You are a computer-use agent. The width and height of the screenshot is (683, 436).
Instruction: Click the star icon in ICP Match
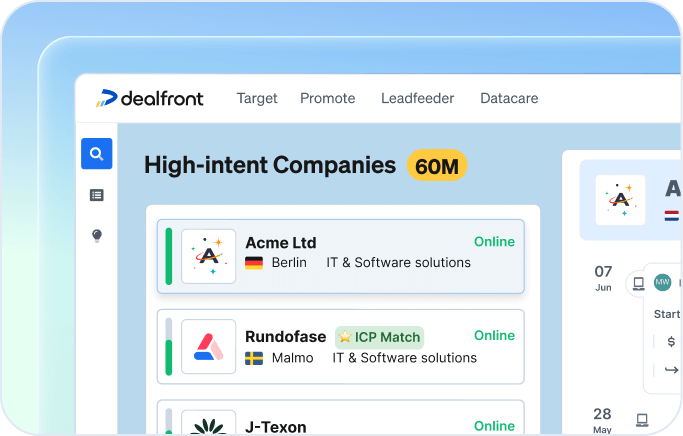point(345,336)
